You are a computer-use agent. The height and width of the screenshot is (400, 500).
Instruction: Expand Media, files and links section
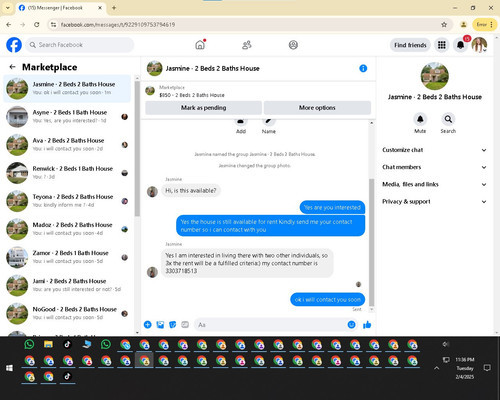click(434, 184)
